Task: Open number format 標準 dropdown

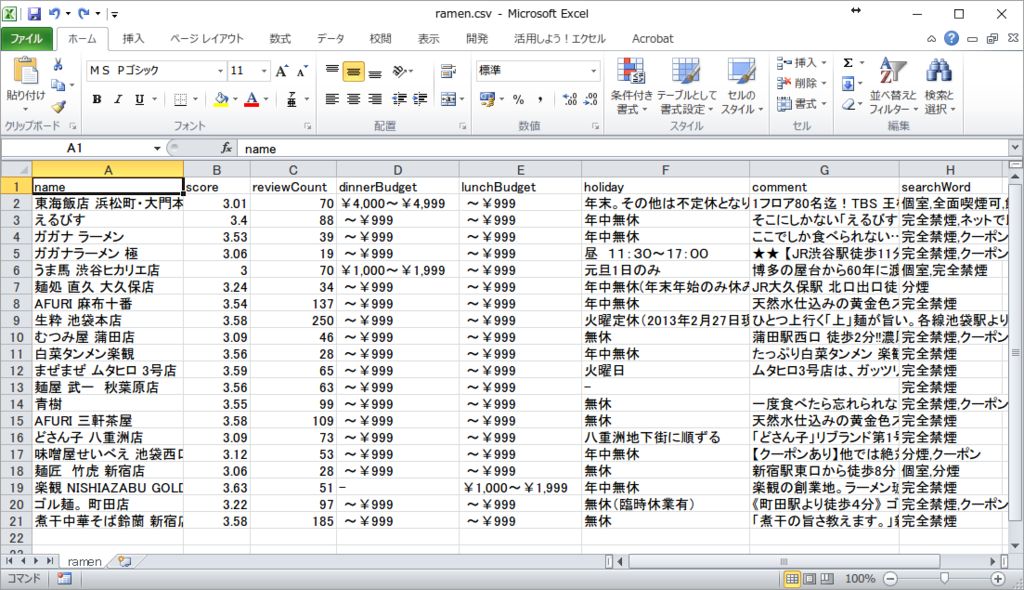Action: (593, 71)
